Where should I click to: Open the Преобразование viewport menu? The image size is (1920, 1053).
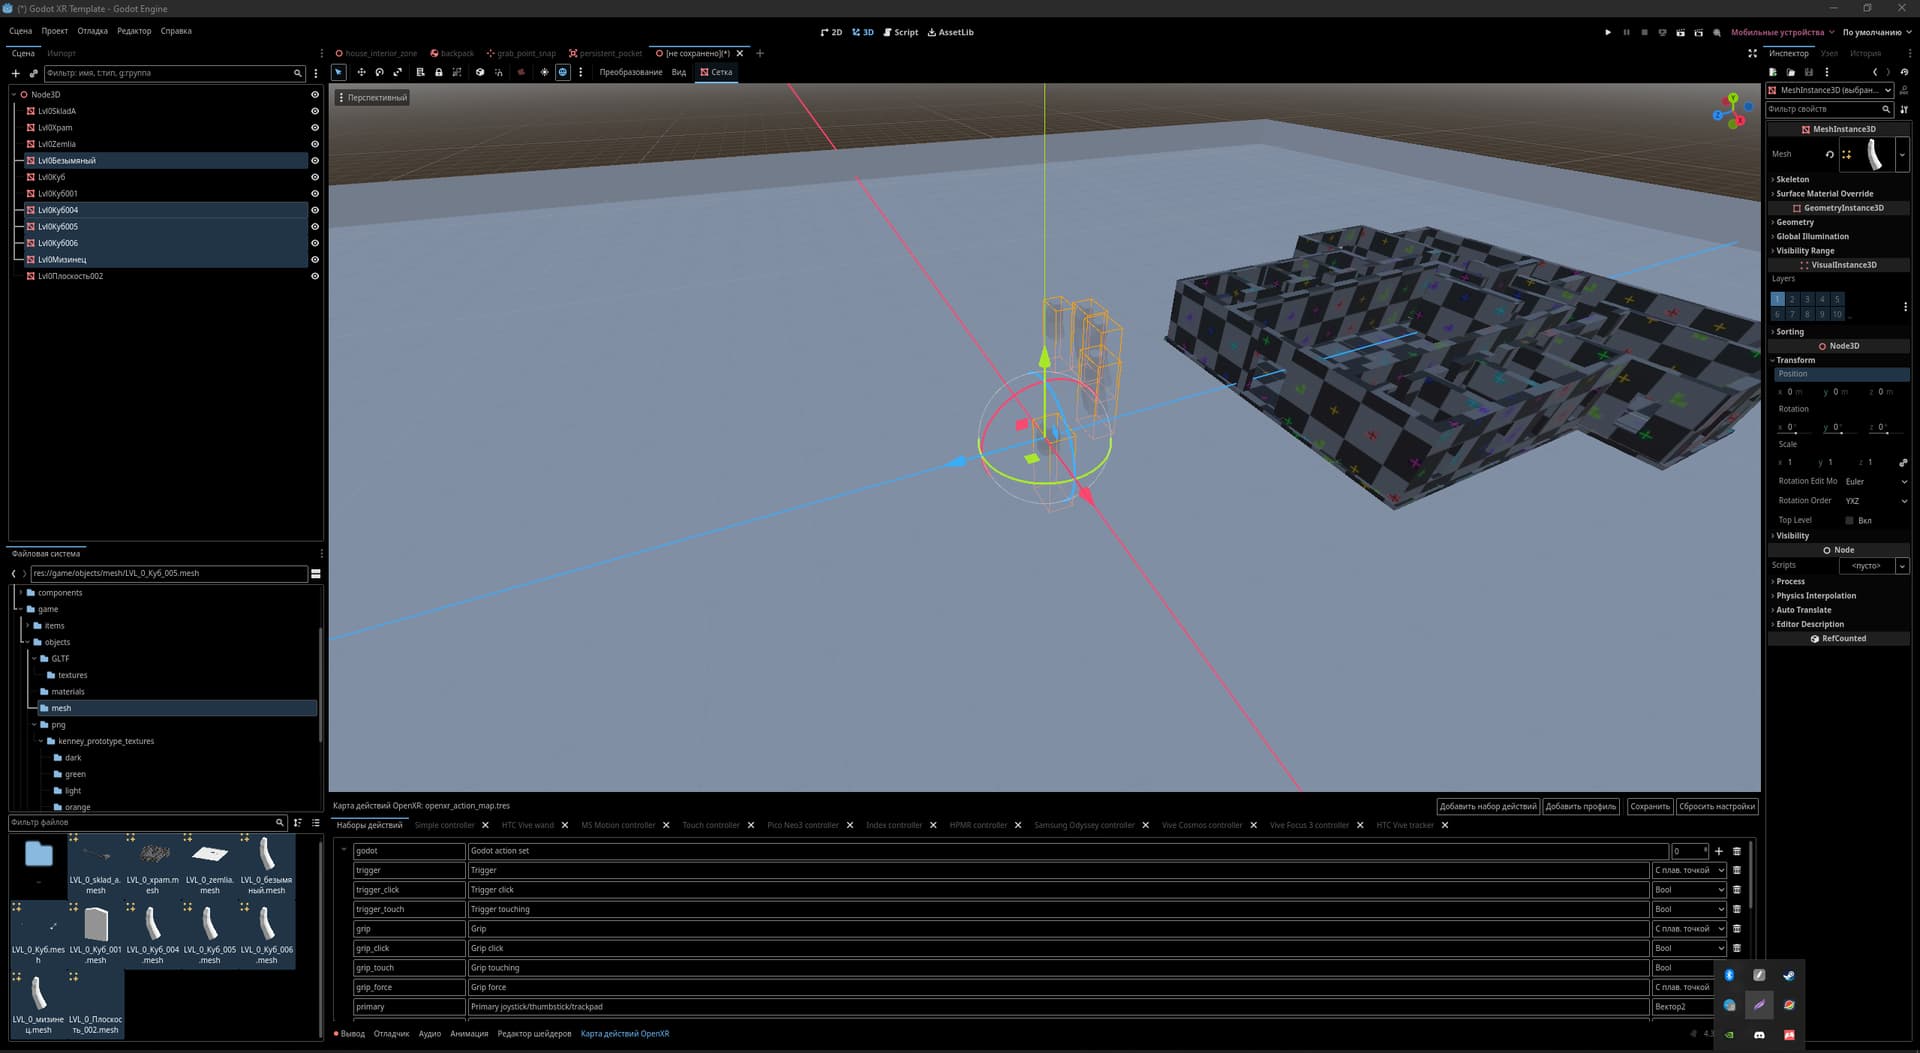coord(631,72)
